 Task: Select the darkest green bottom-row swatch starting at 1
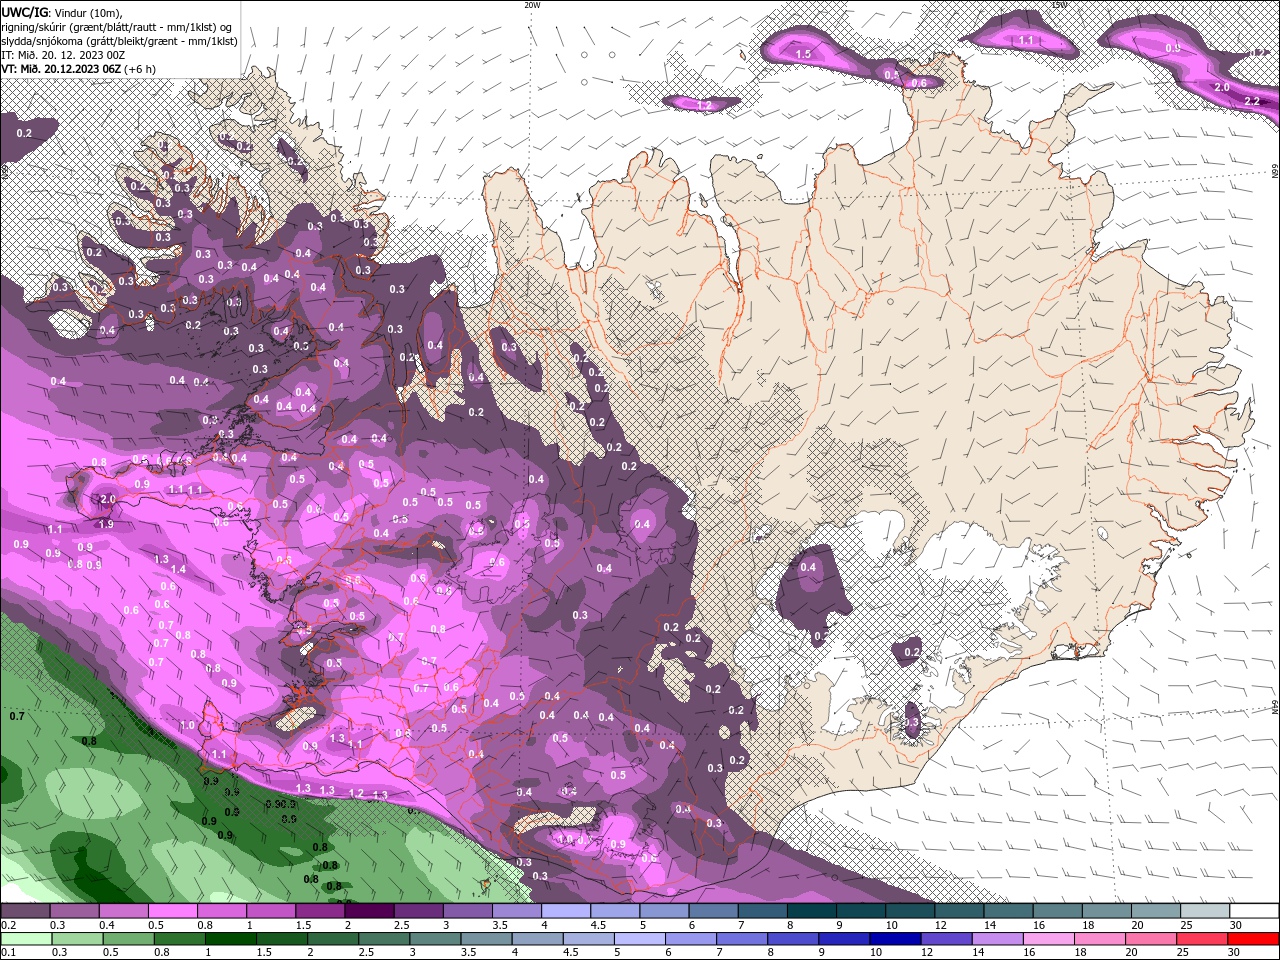click(231, 938)
